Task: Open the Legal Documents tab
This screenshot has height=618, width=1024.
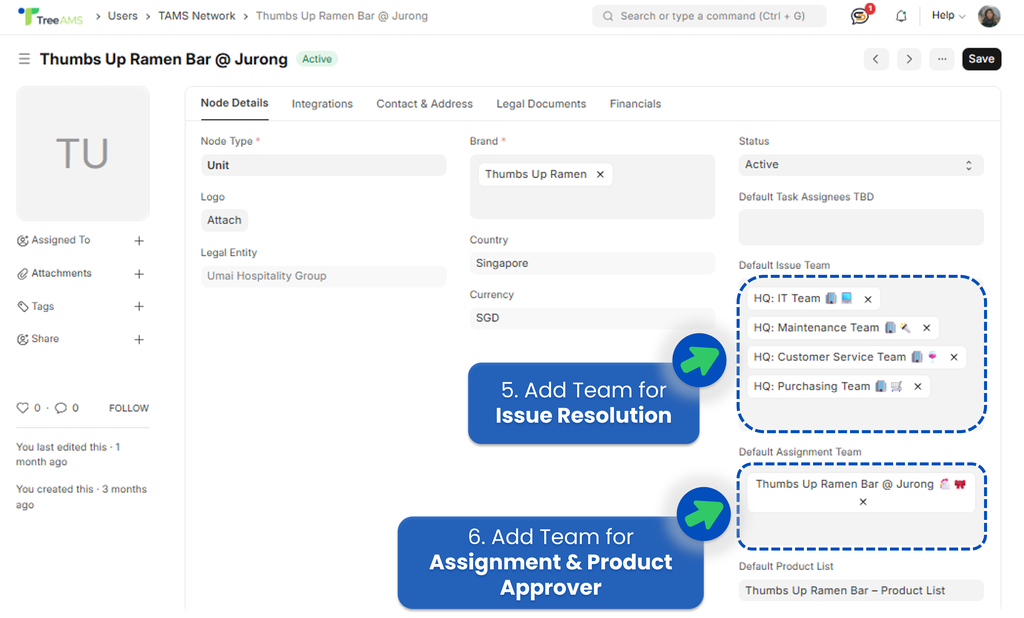Action: [x=541, y=104]
